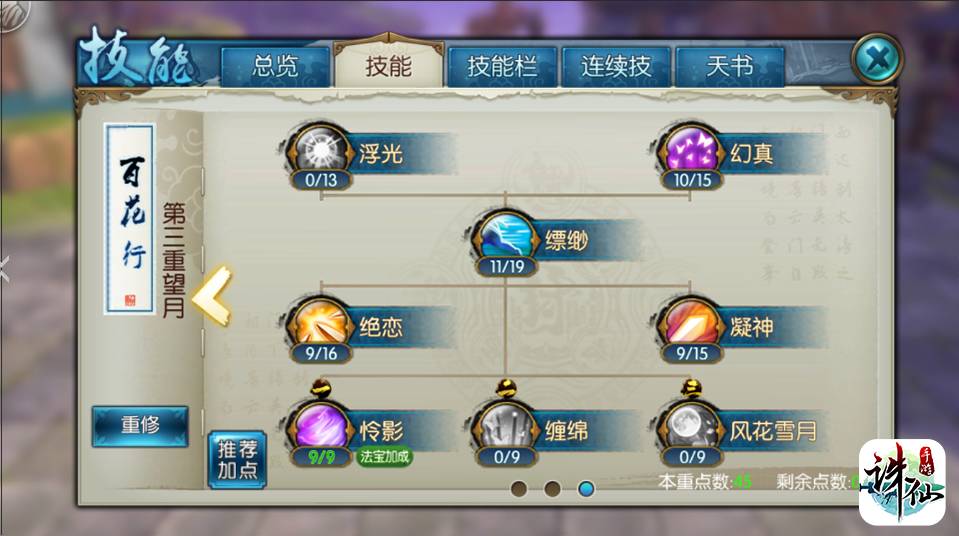
Task: Choose the 绝恋 skill icon
Action: (x=320, y=324)
